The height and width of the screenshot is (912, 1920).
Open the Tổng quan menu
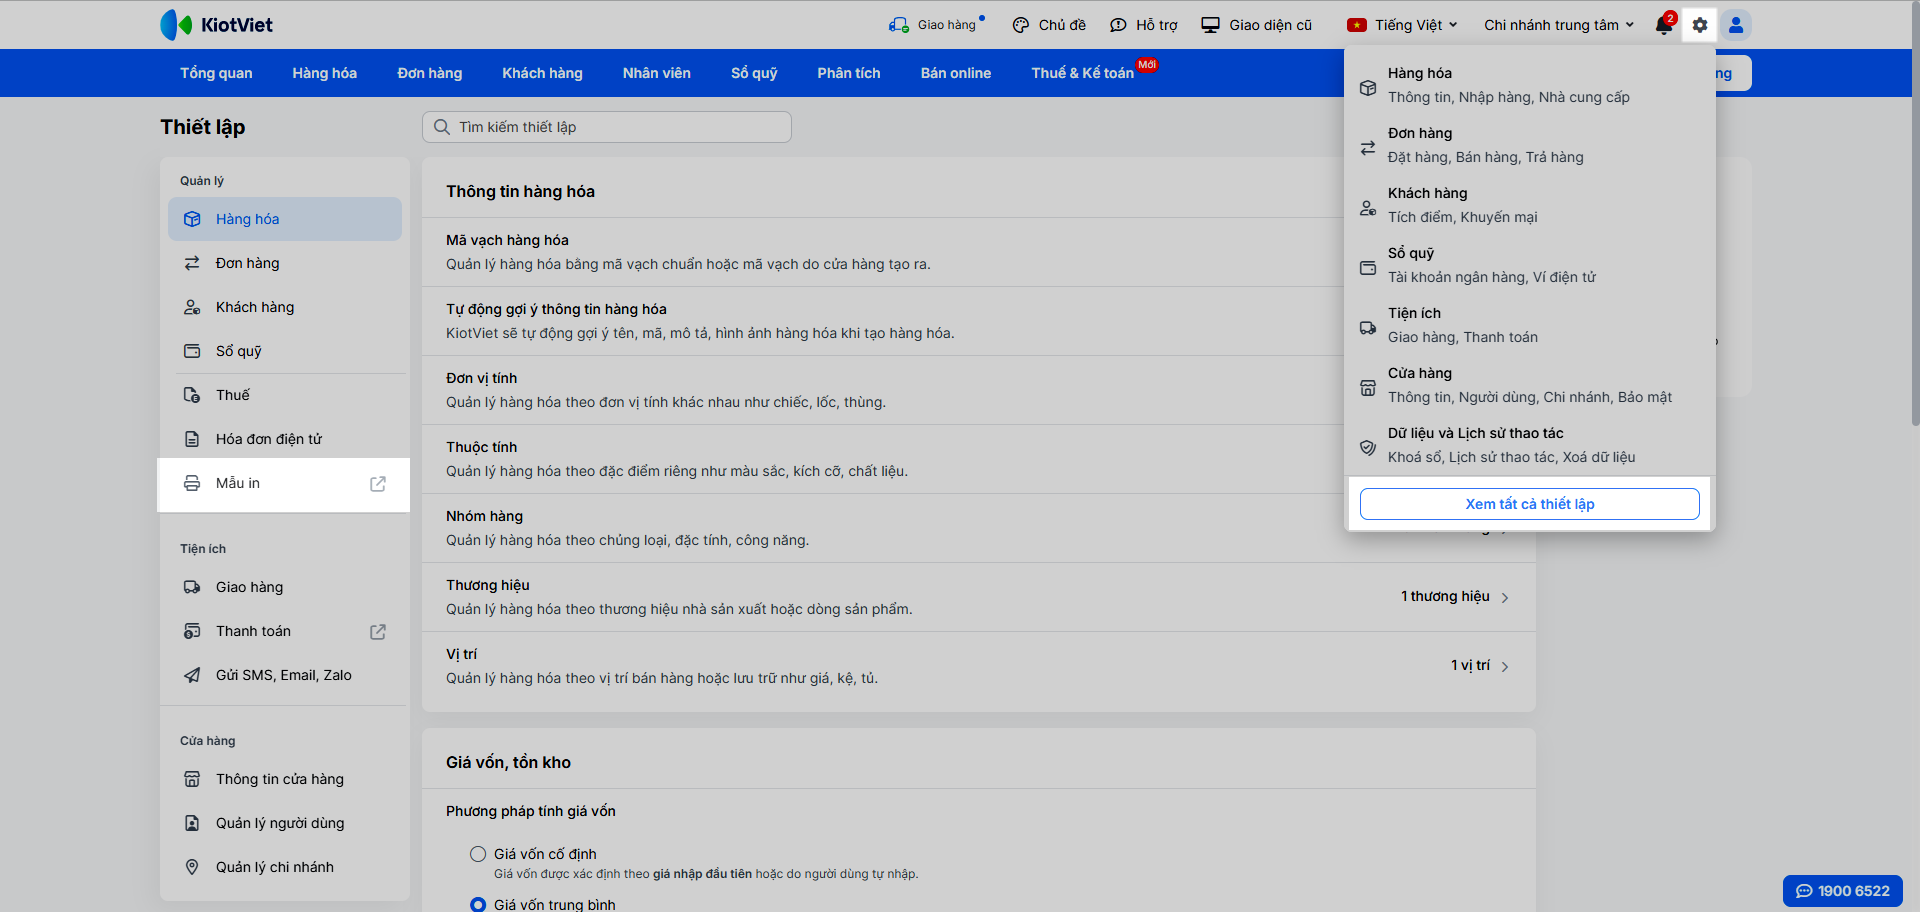[x=216, y=73]
